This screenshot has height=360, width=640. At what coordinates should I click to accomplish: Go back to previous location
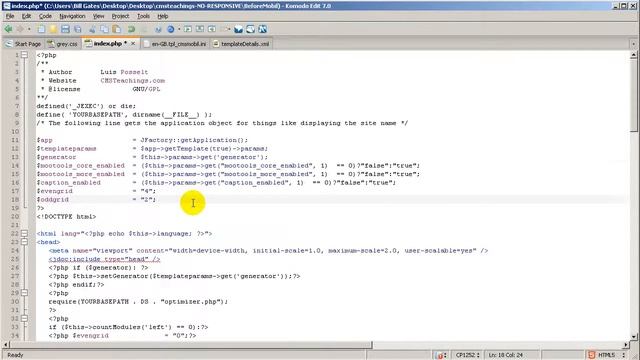click(x=8, y=29)
